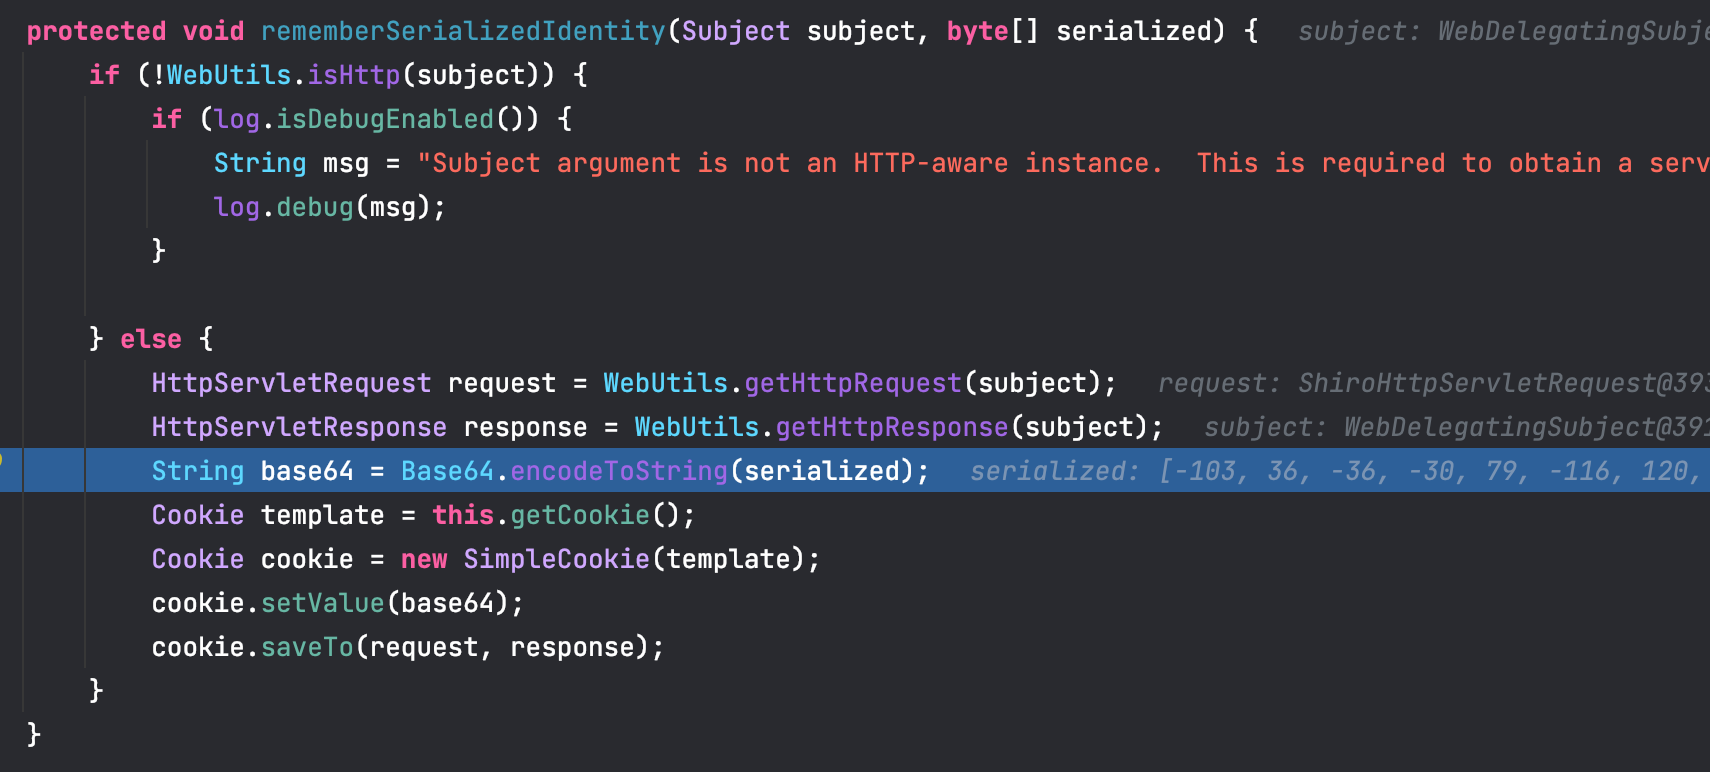Click the saveTo method call

coord(307,647)
